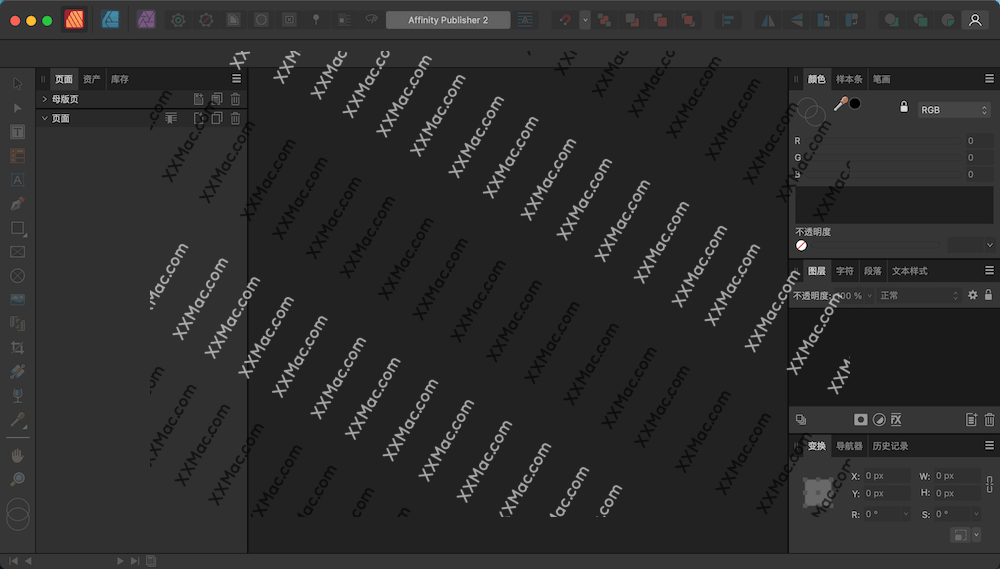Click the Flip Vertical toolbar icon
Screen dimensions: 1000x569
796,20
